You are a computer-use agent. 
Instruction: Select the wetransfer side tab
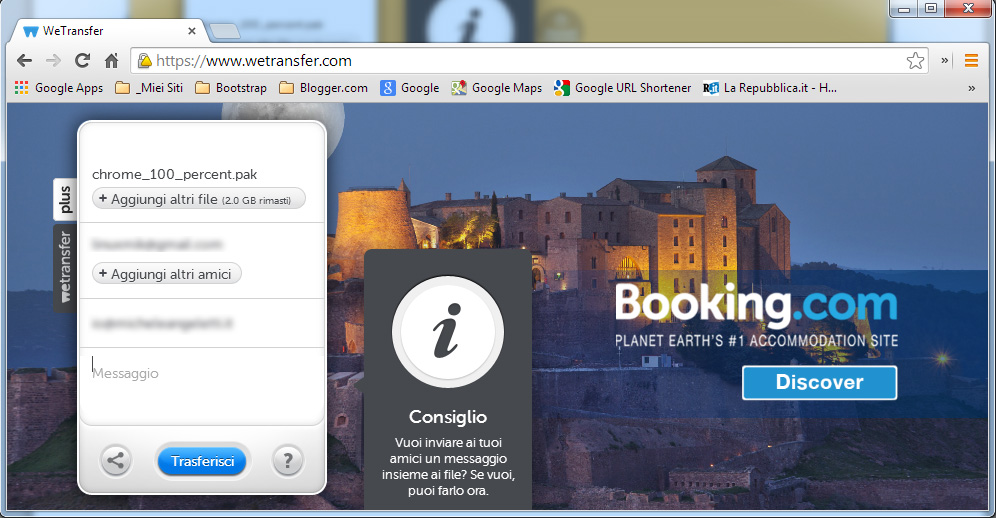[65, 267]
